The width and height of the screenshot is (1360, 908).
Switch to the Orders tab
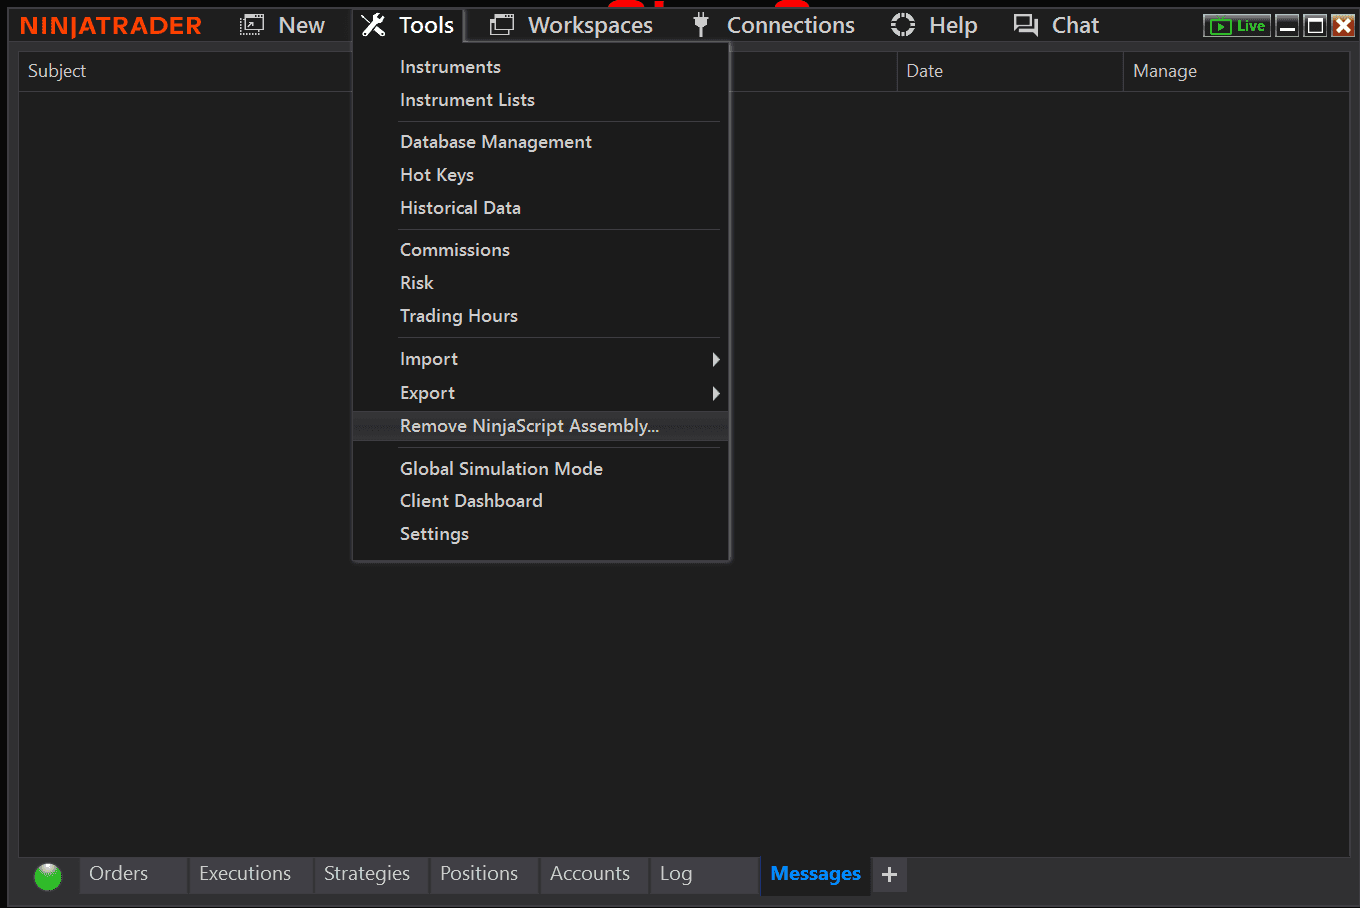click(x=118, y=873)
